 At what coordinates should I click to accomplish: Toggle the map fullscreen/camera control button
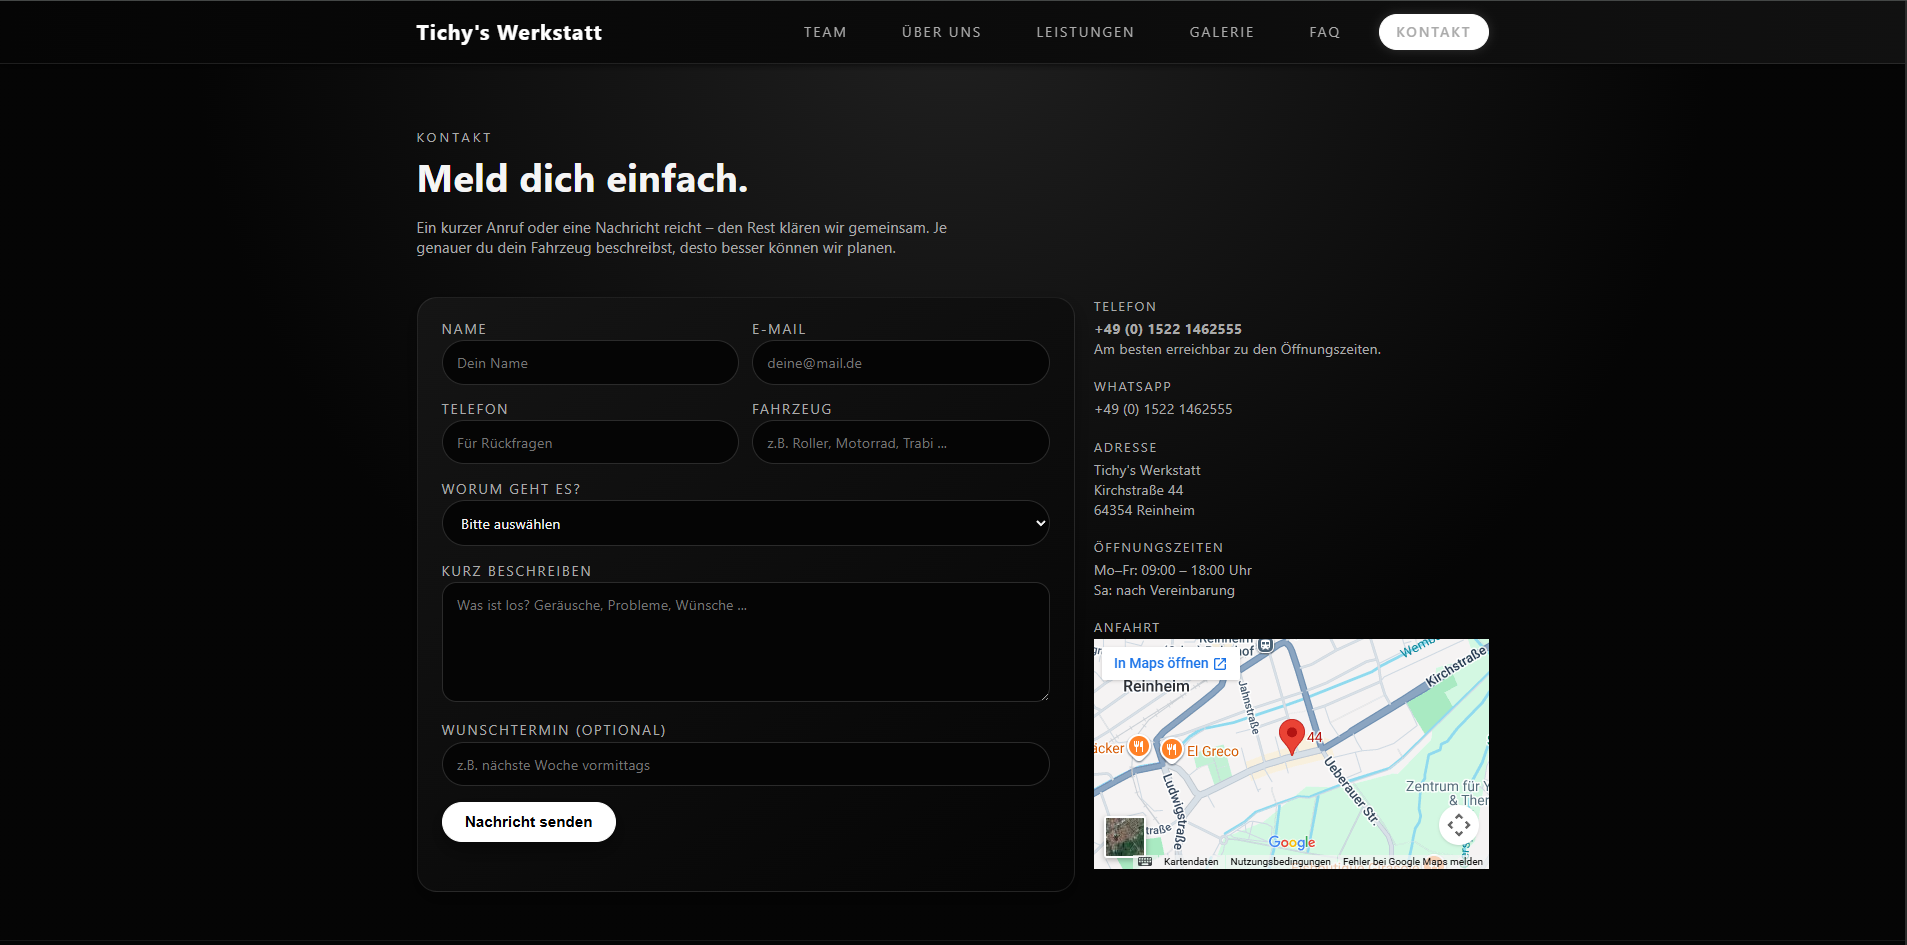coord(1459,825)
